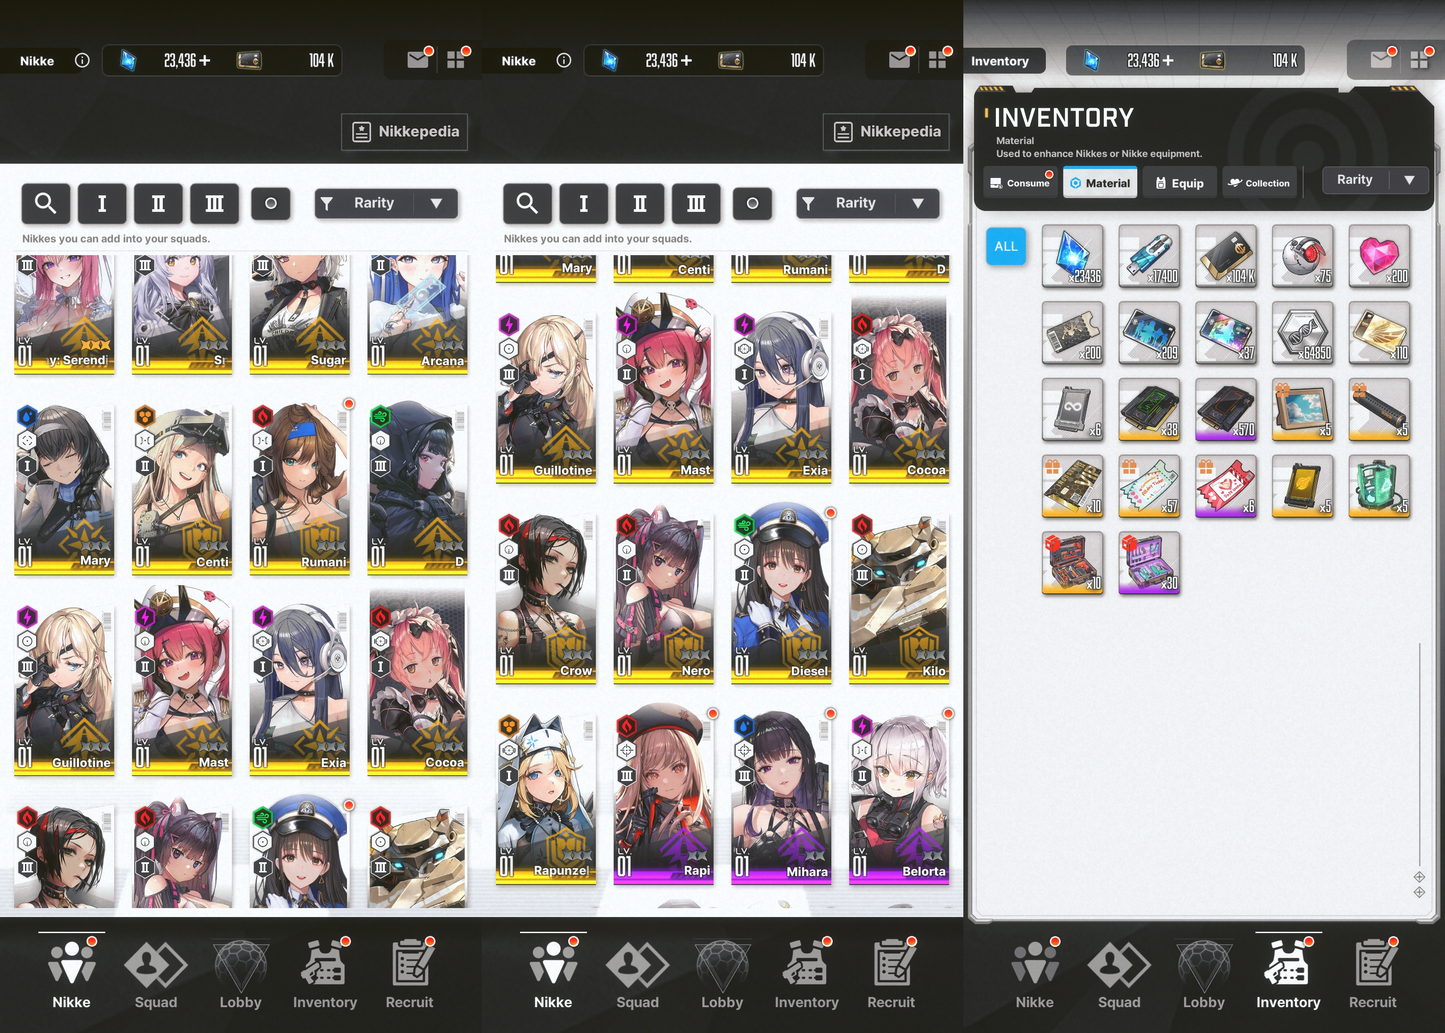This screenshot has width=1445, height=1033.
Task: Open grid menu icon in middle panel
Action: click(937, 60)
